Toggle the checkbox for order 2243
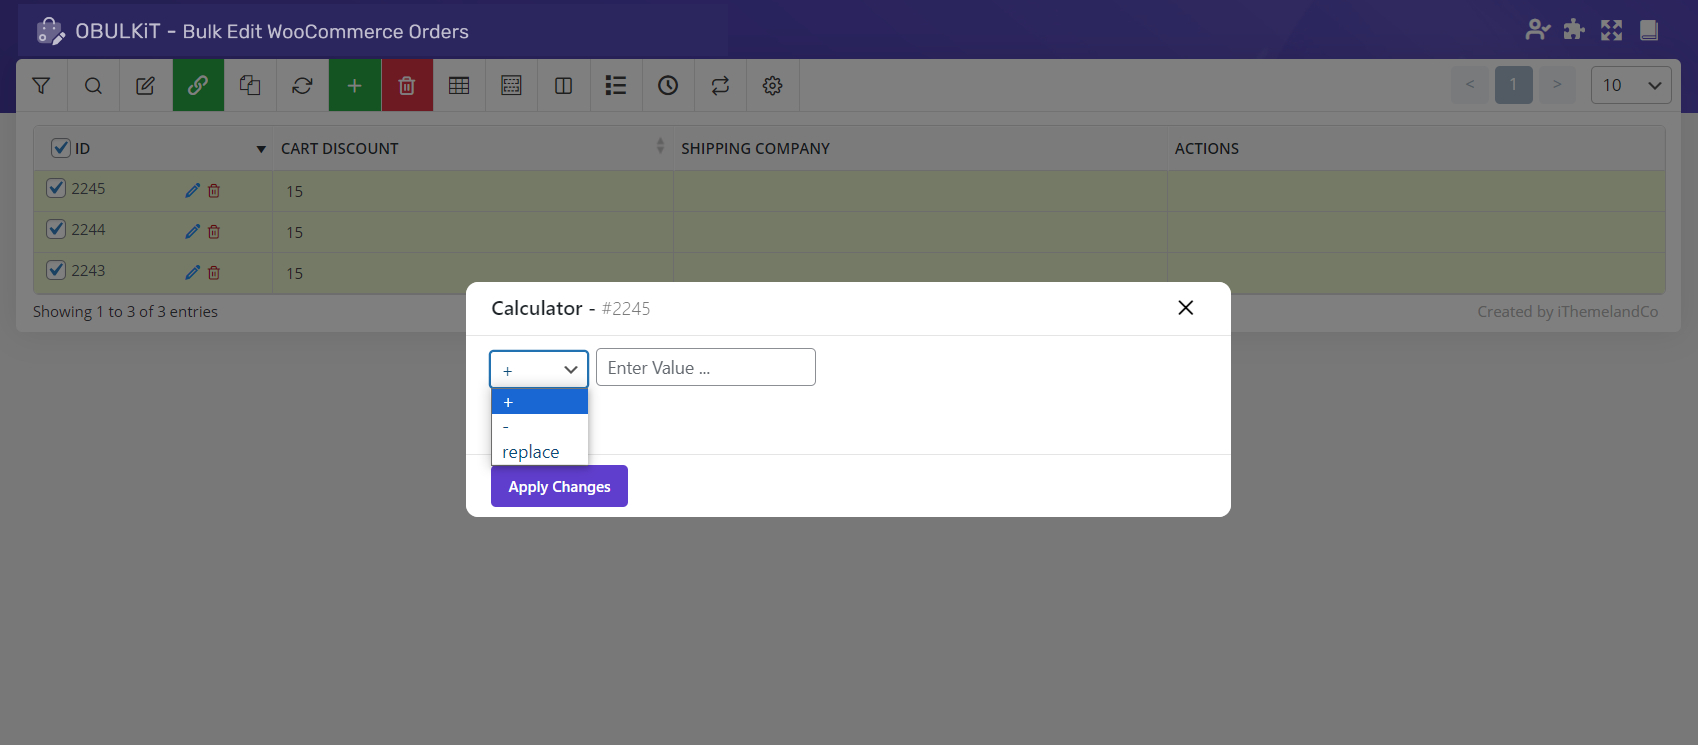This screenshot has width=1698, height=745. click(x=57, y=270)
